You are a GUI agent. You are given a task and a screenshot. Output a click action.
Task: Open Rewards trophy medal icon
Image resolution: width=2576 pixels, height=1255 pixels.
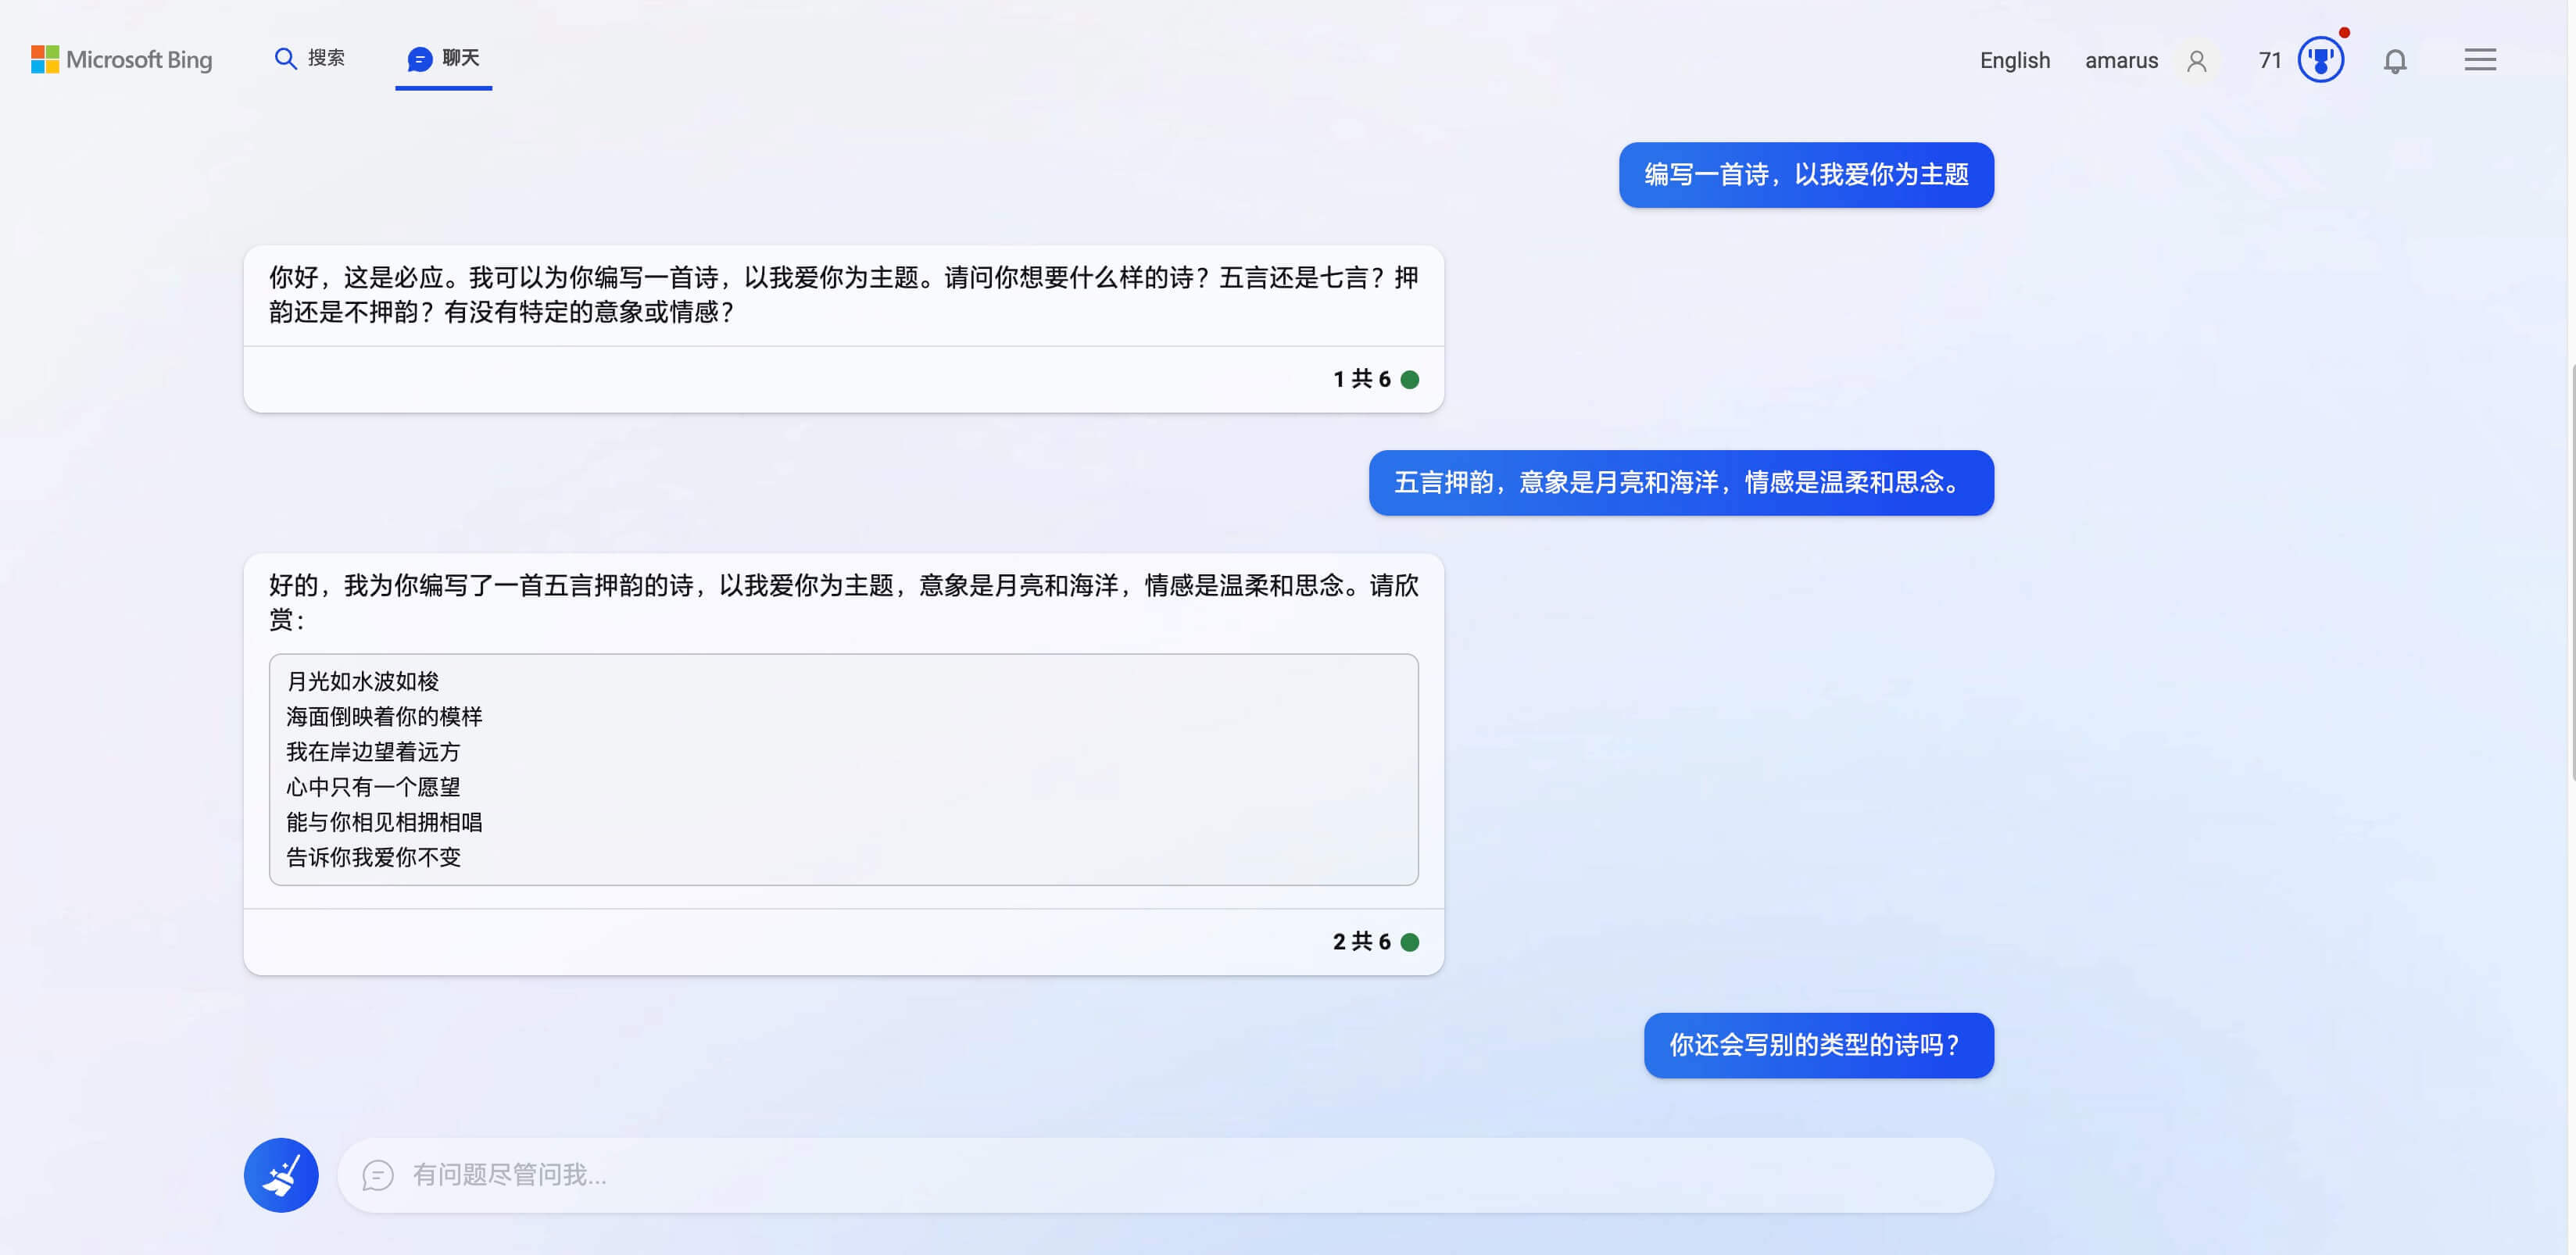tap(2320, 60)
